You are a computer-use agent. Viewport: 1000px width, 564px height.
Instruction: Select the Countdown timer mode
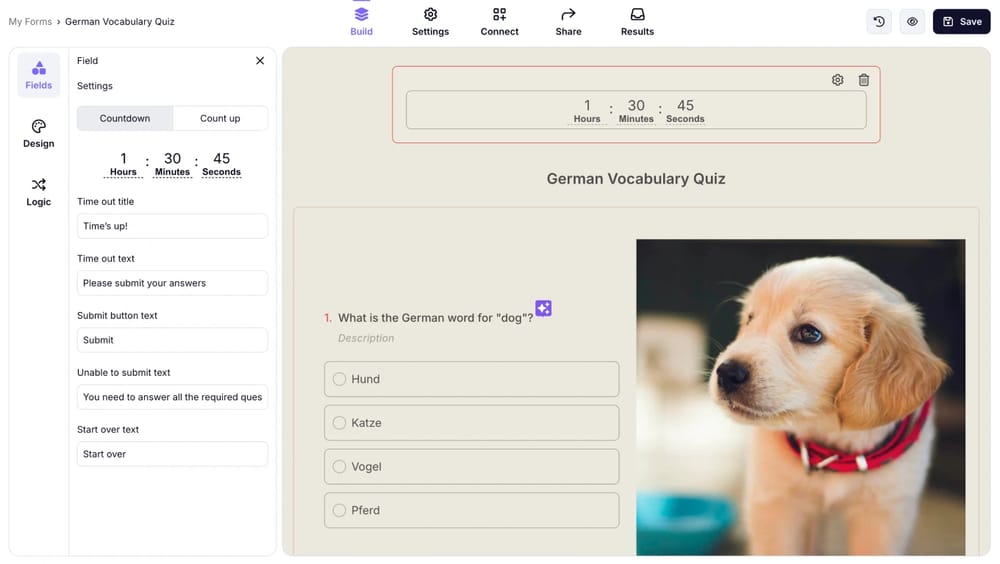(125, 118)
